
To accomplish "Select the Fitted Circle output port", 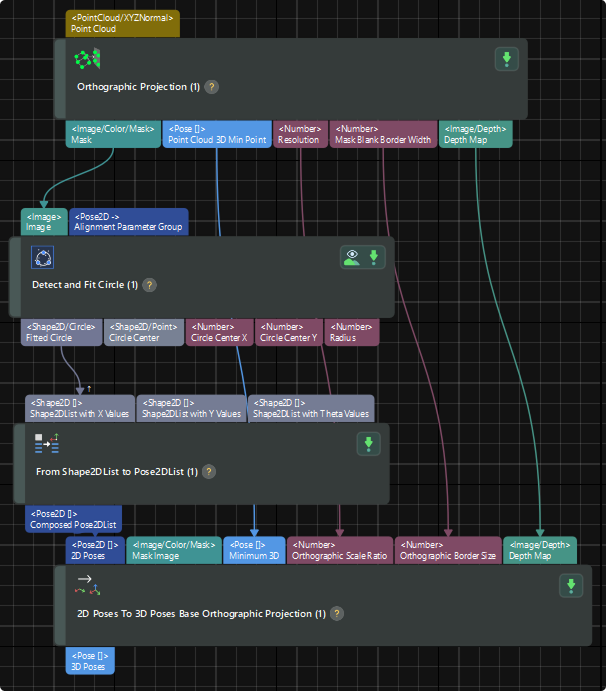I will click(x=61, y=332).
